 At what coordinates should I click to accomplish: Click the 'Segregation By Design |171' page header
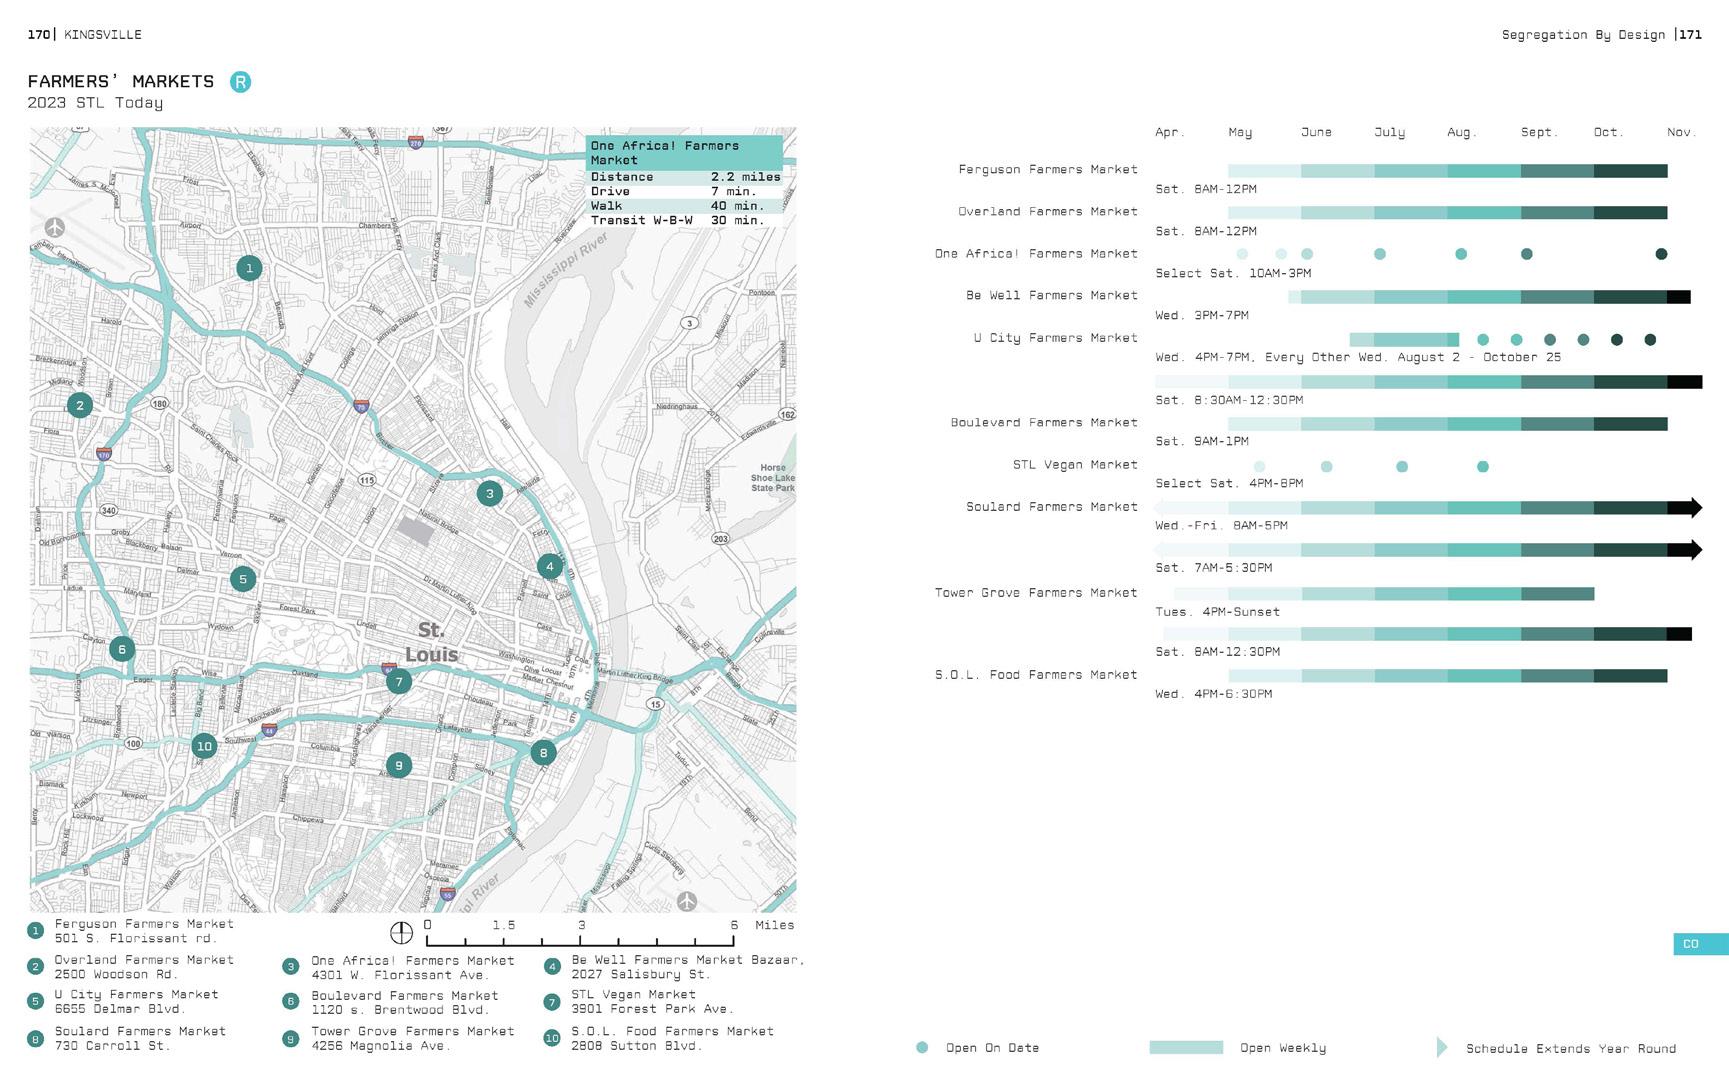(1601, 35)
